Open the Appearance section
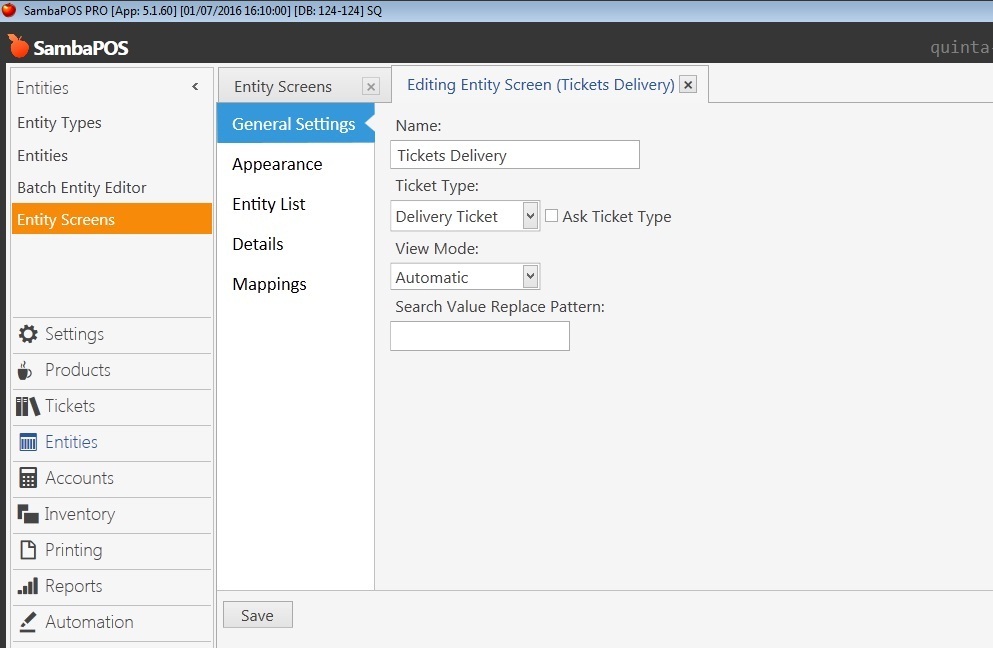The height and width of the screenshot is (648, 993). click(x=277, y=164)
